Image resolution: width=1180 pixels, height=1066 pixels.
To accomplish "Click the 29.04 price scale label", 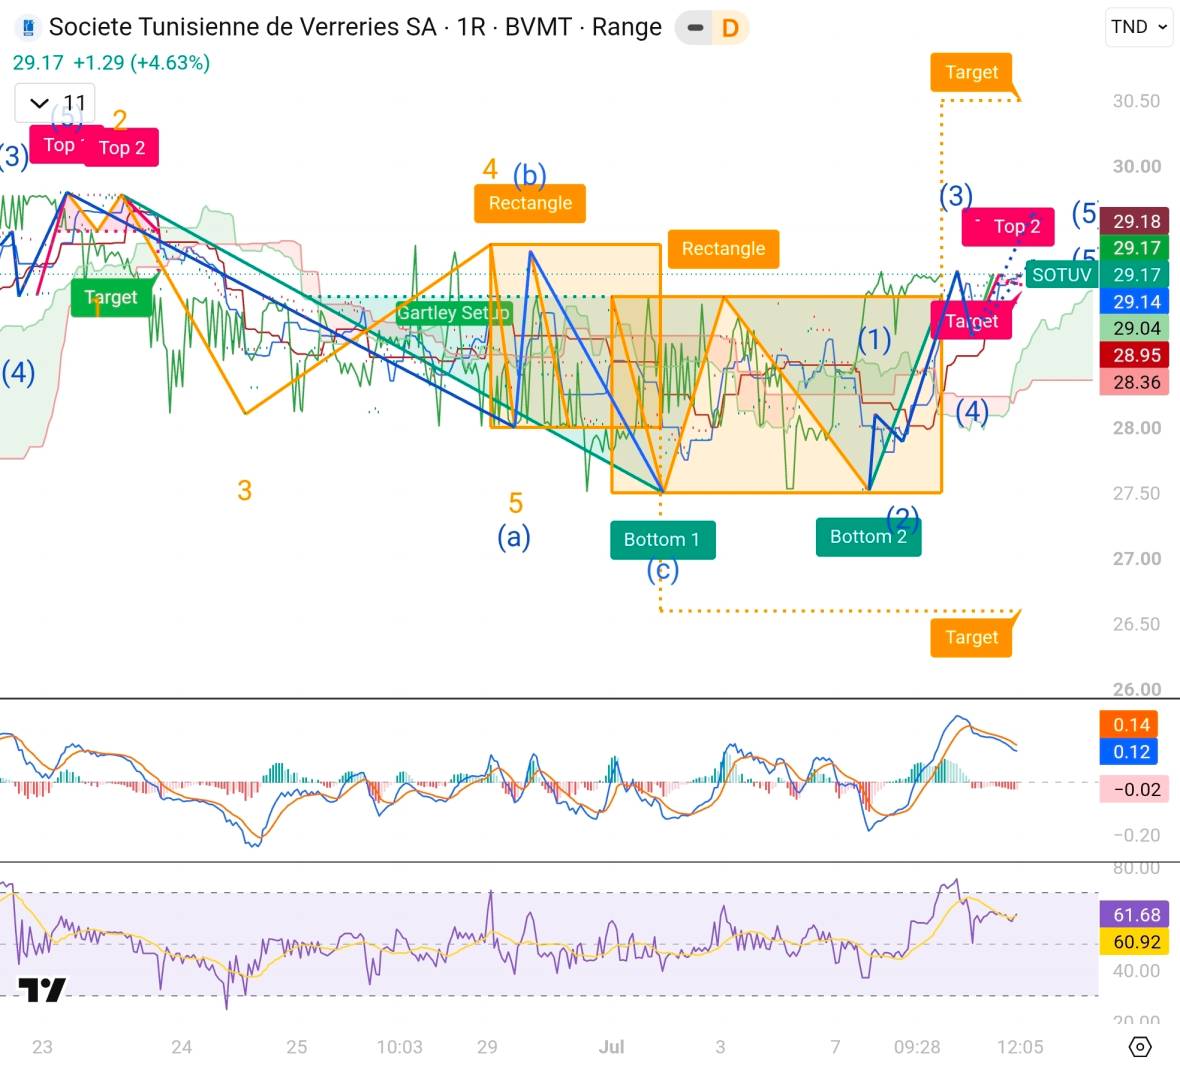I will coord(1136,328).
